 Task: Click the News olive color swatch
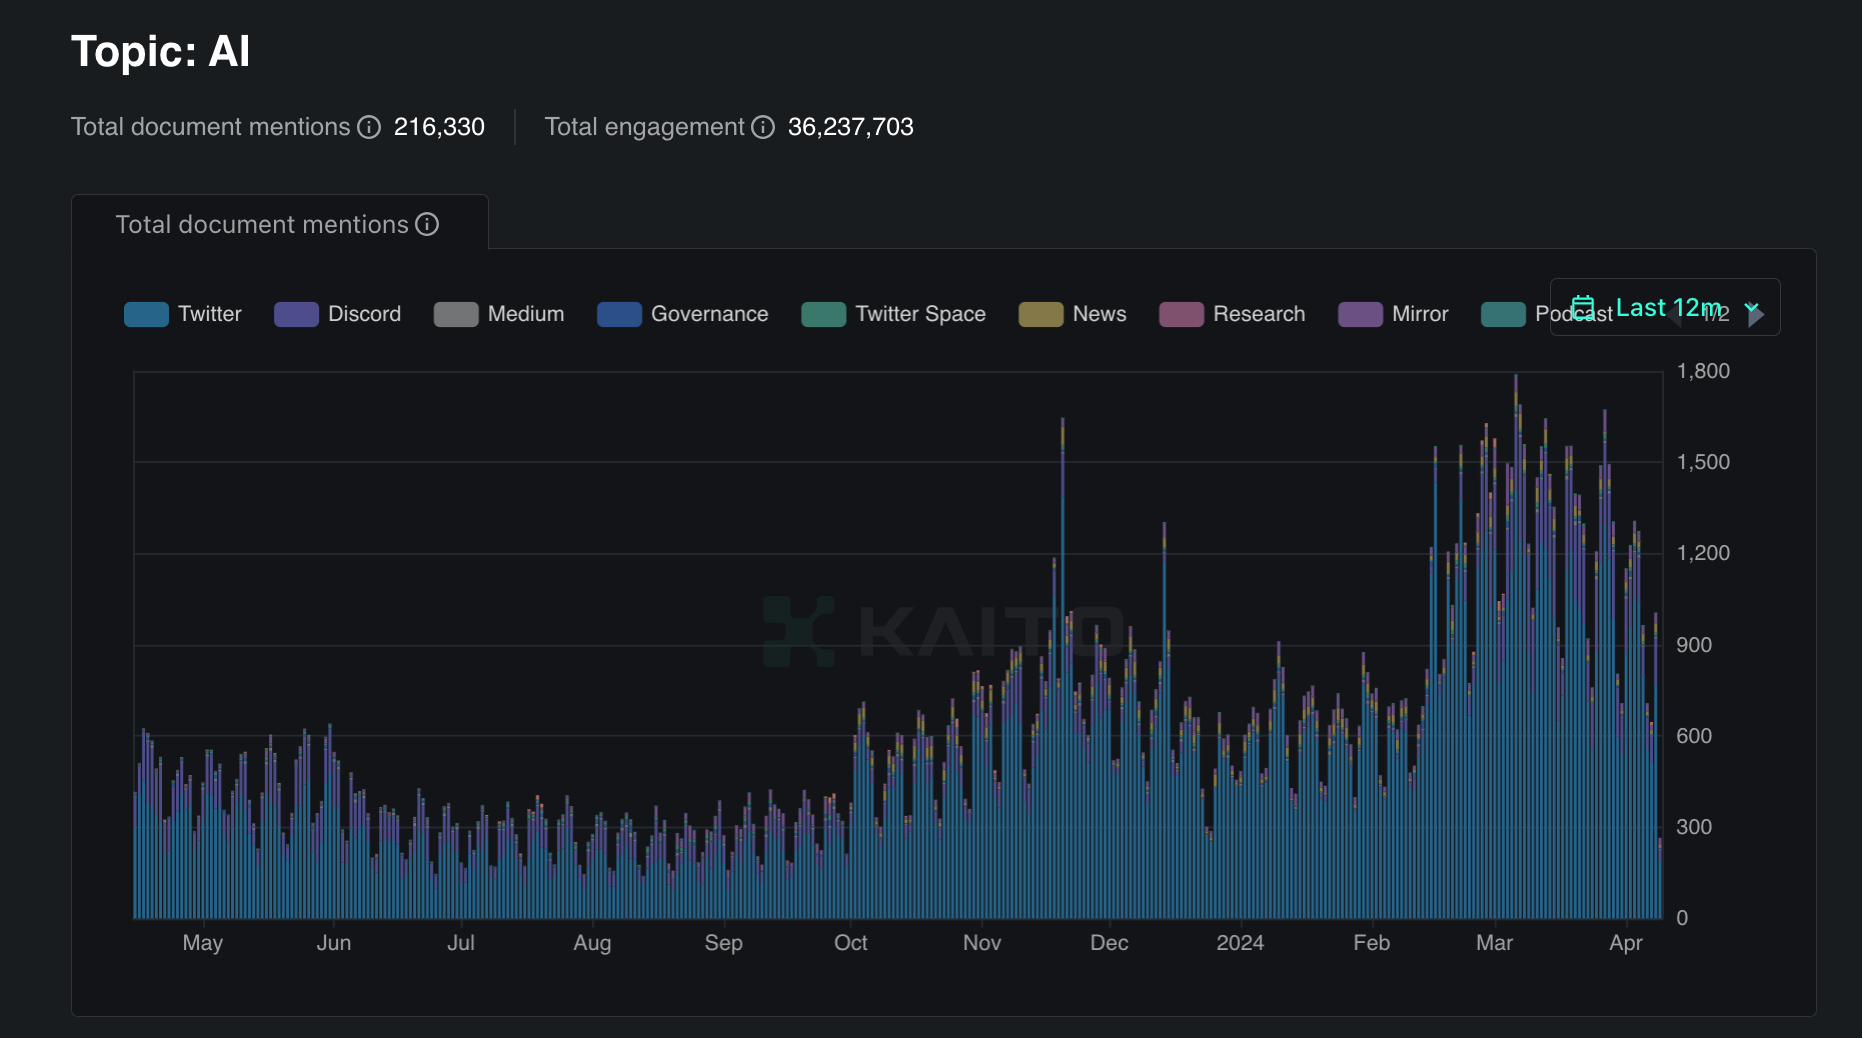(1041, 314)
